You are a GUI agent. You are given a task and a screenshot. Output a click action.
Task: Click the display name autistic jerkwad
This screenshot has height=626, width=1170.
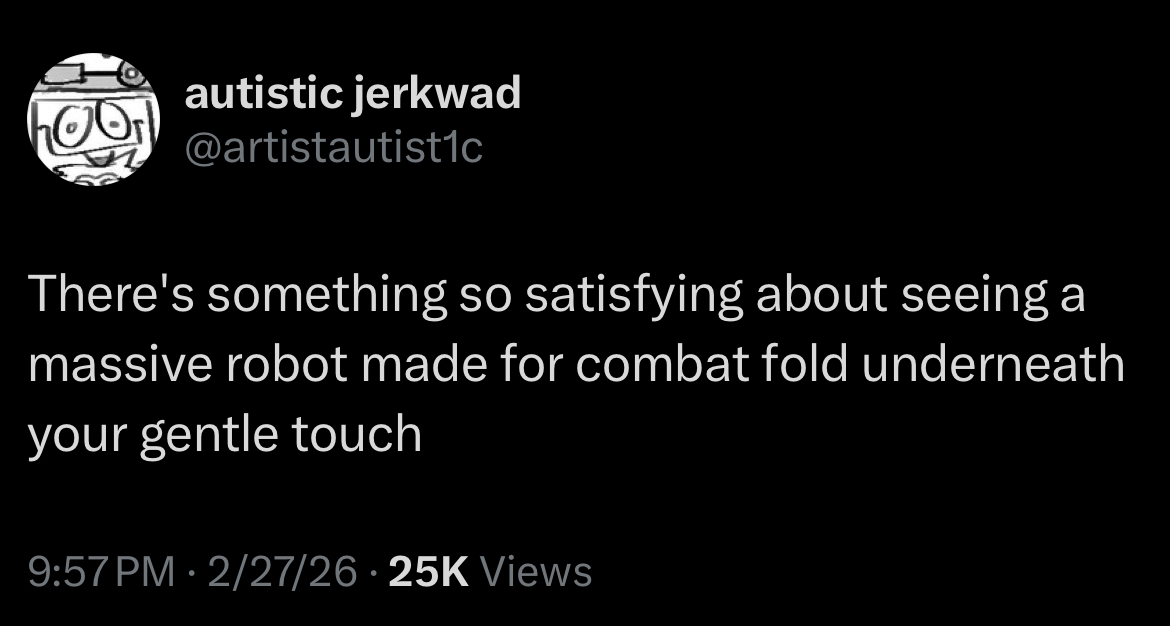352,95
